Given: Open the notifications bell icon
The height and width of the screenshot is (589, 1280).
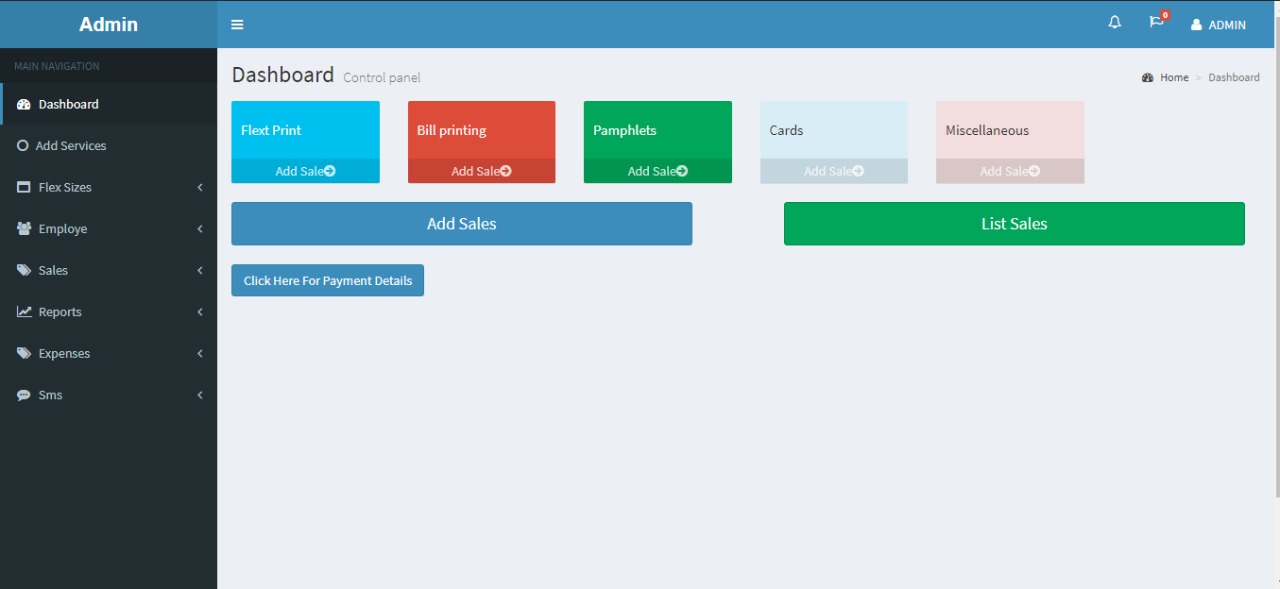Looking at the screenshot, I should coord(1115,23).
